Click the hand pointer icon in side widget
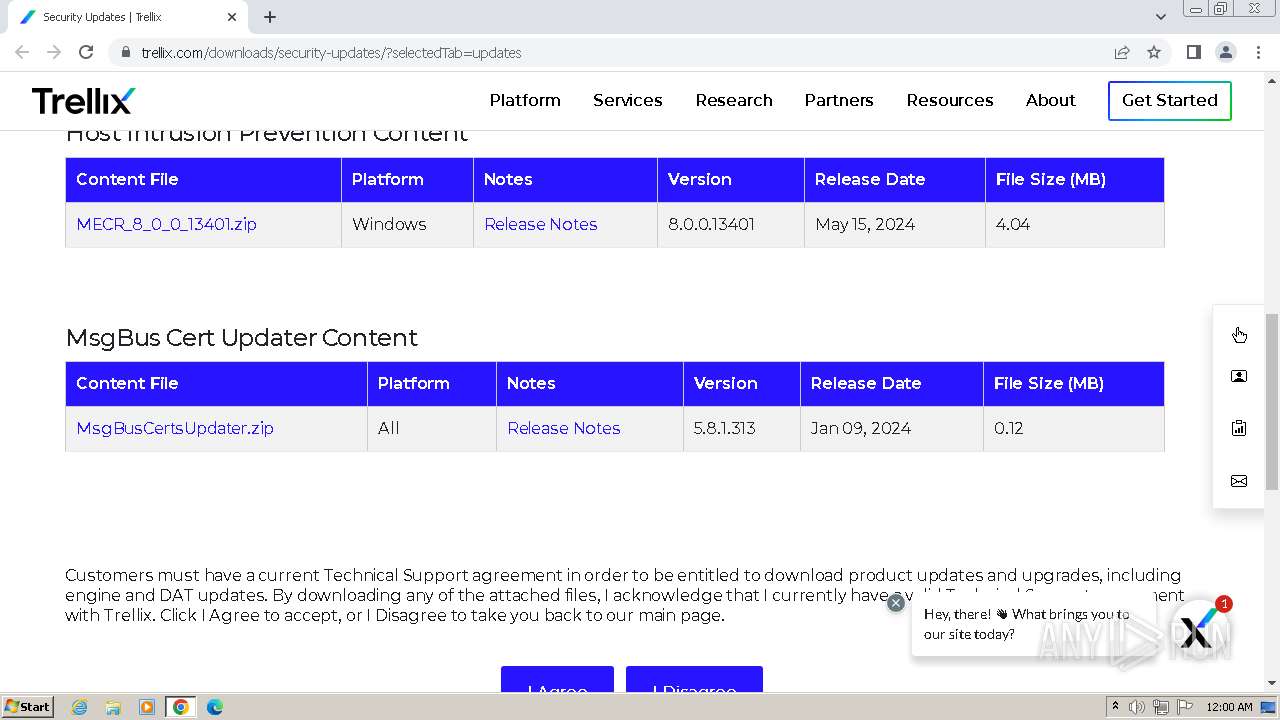The image size is (1280, 720). click(1239, 334)
